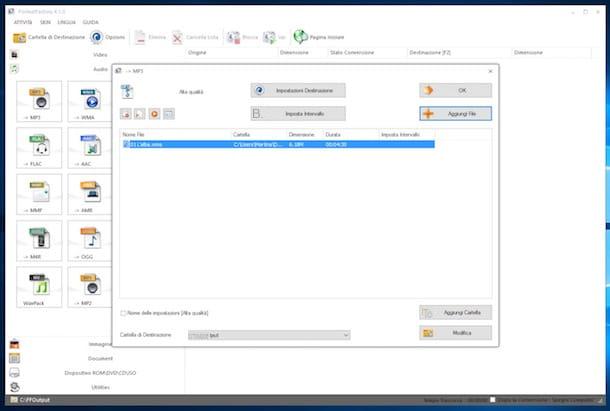Screen dimensions: 610x411
Task: Expand the Video category in sidebar
Action: tap(100, 55)
